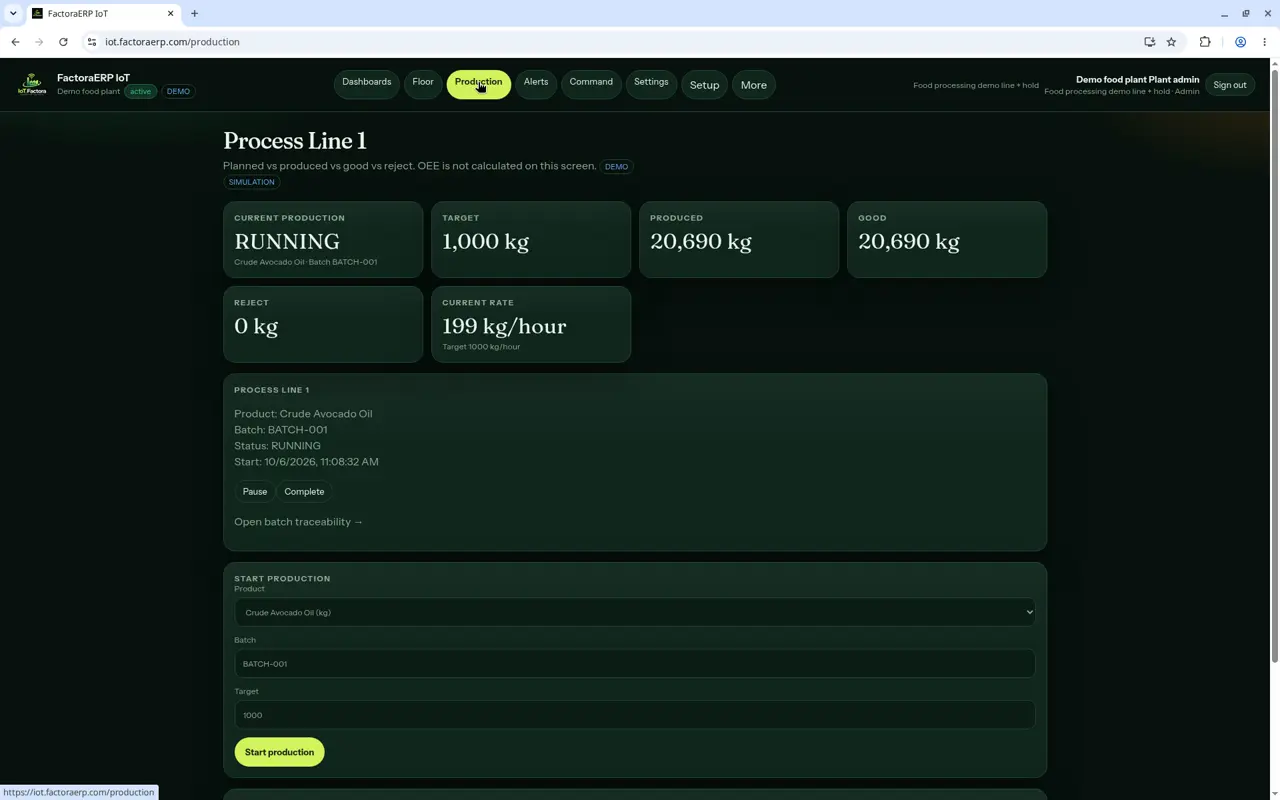This screenshot has width=1280, height=800.
Task: Open the Alerts nav tab
Action: click(x=536, y=83)
